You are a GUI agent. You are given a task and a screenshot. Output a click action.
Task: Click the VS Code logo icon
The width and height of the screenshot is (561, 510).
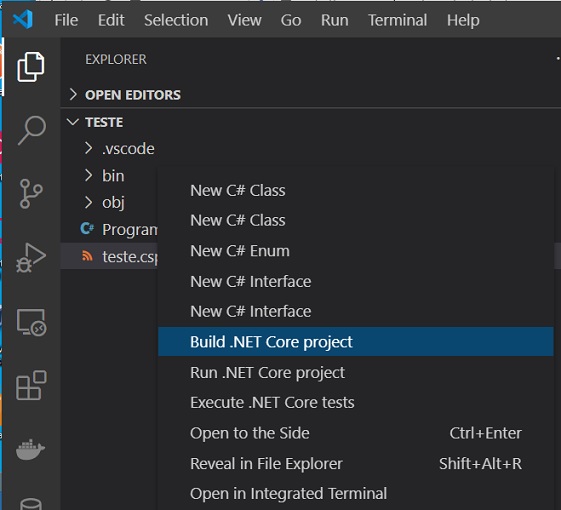tap(23, 19)
